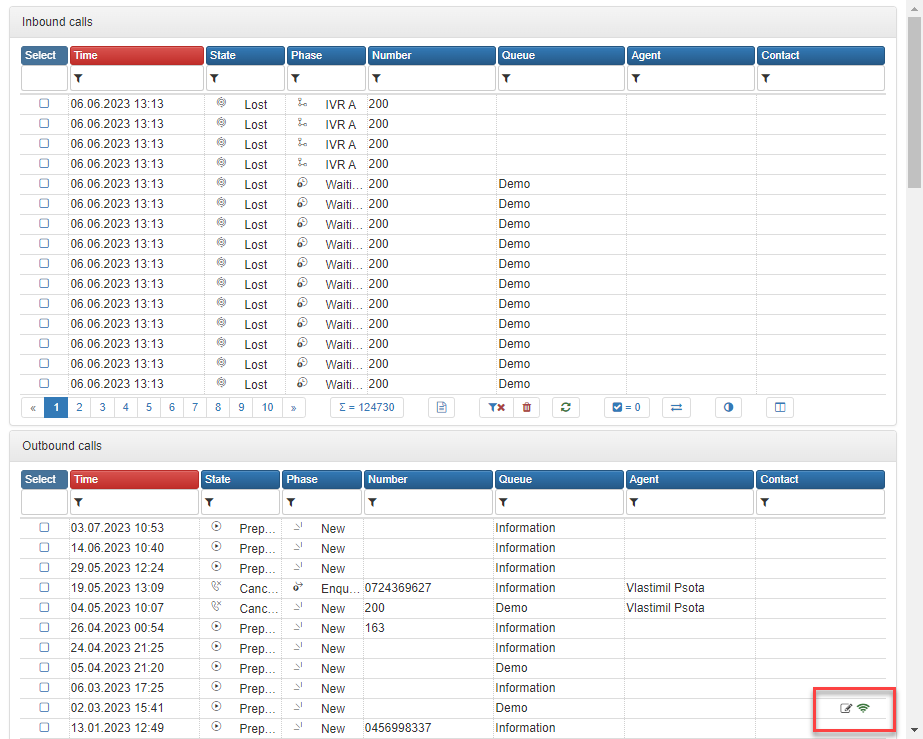
Task: Clear all filters with the funnel-X icon
Action: click(497, 407)
